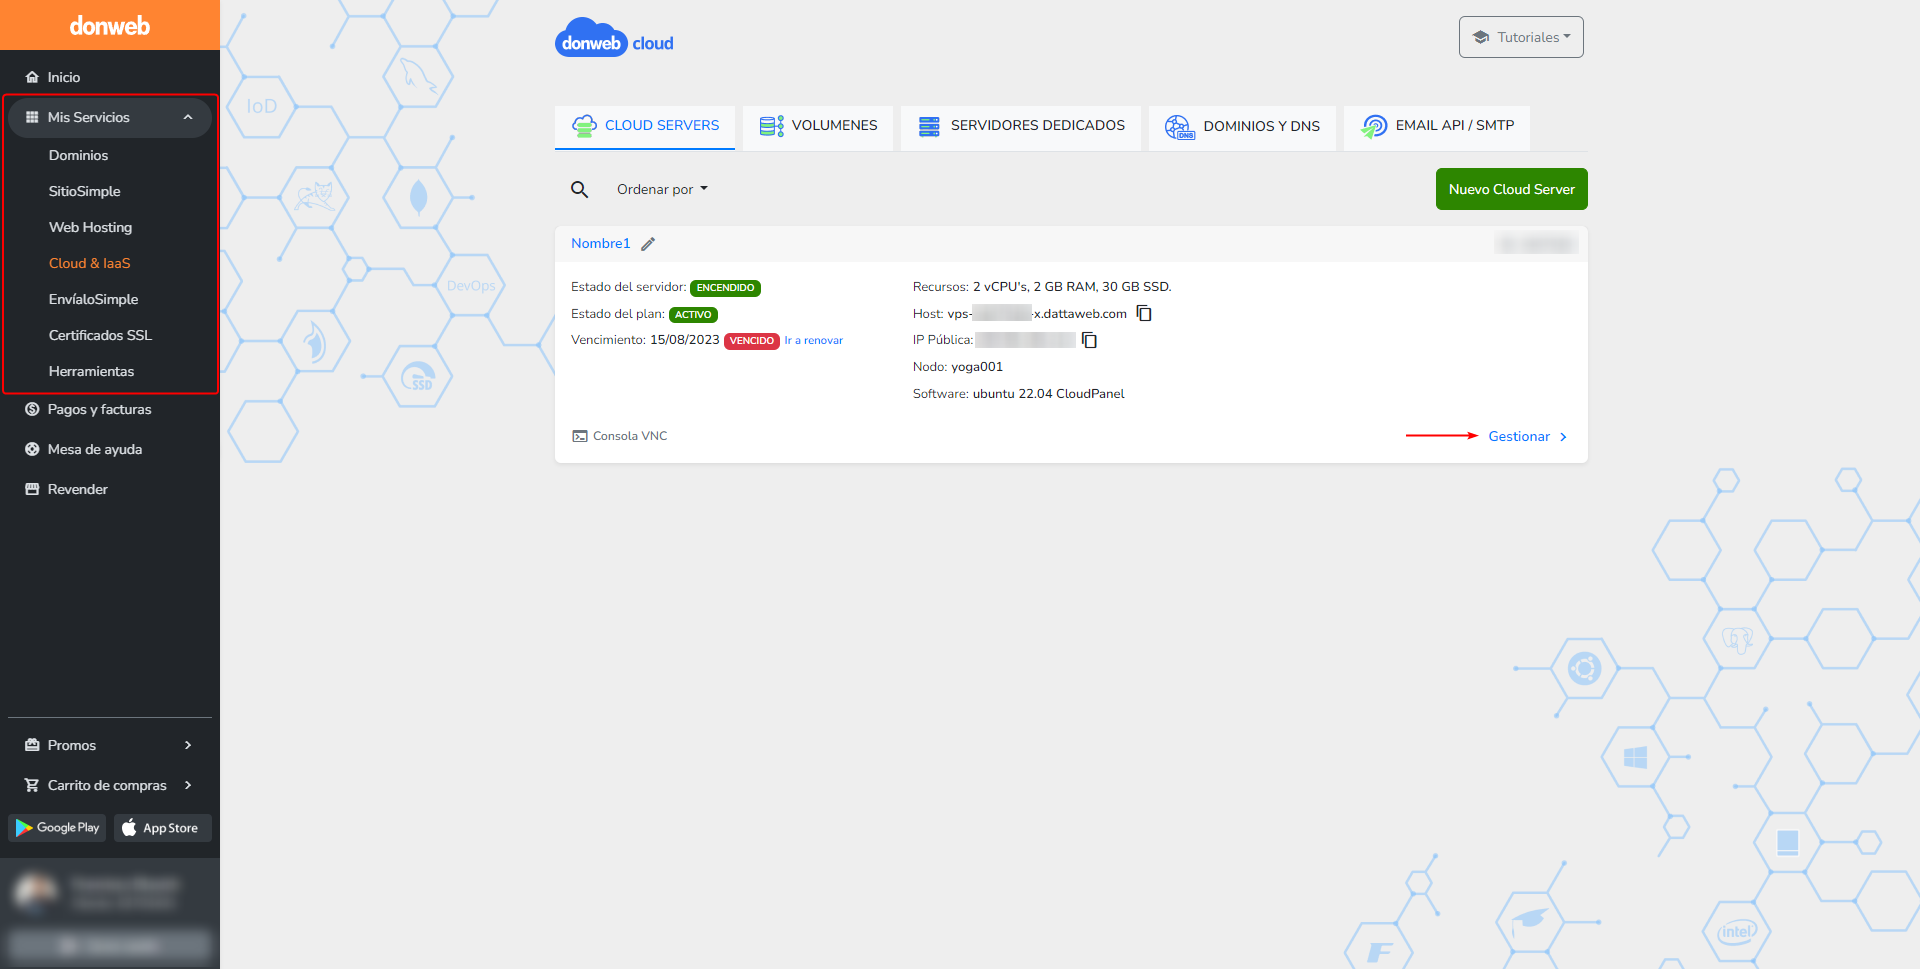This screenshot has width=1920, height=969.
Task: Click the donweb cloud header logo
Action: (x=614, y=38)
